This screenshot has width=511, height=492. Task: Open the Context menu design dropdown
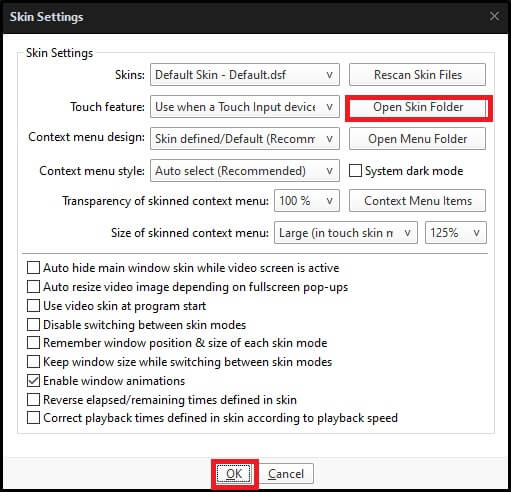(245, 139)
